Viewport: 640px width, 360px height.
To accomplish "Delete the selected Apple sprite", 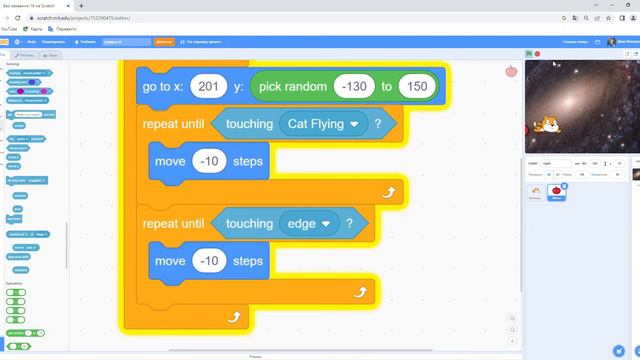I will pyautogui.click(x=564, y=186).
